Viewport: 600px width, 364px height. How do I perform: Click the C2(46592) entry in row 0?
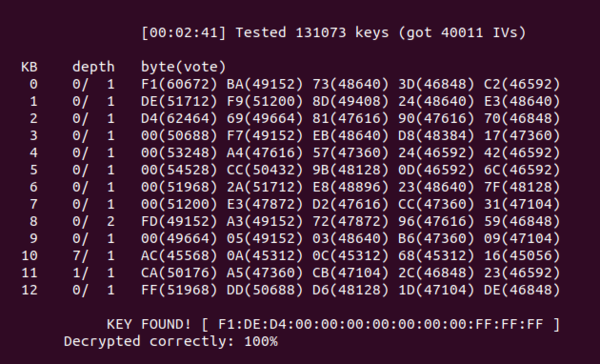pyautogui.click(x=522, y=84)
